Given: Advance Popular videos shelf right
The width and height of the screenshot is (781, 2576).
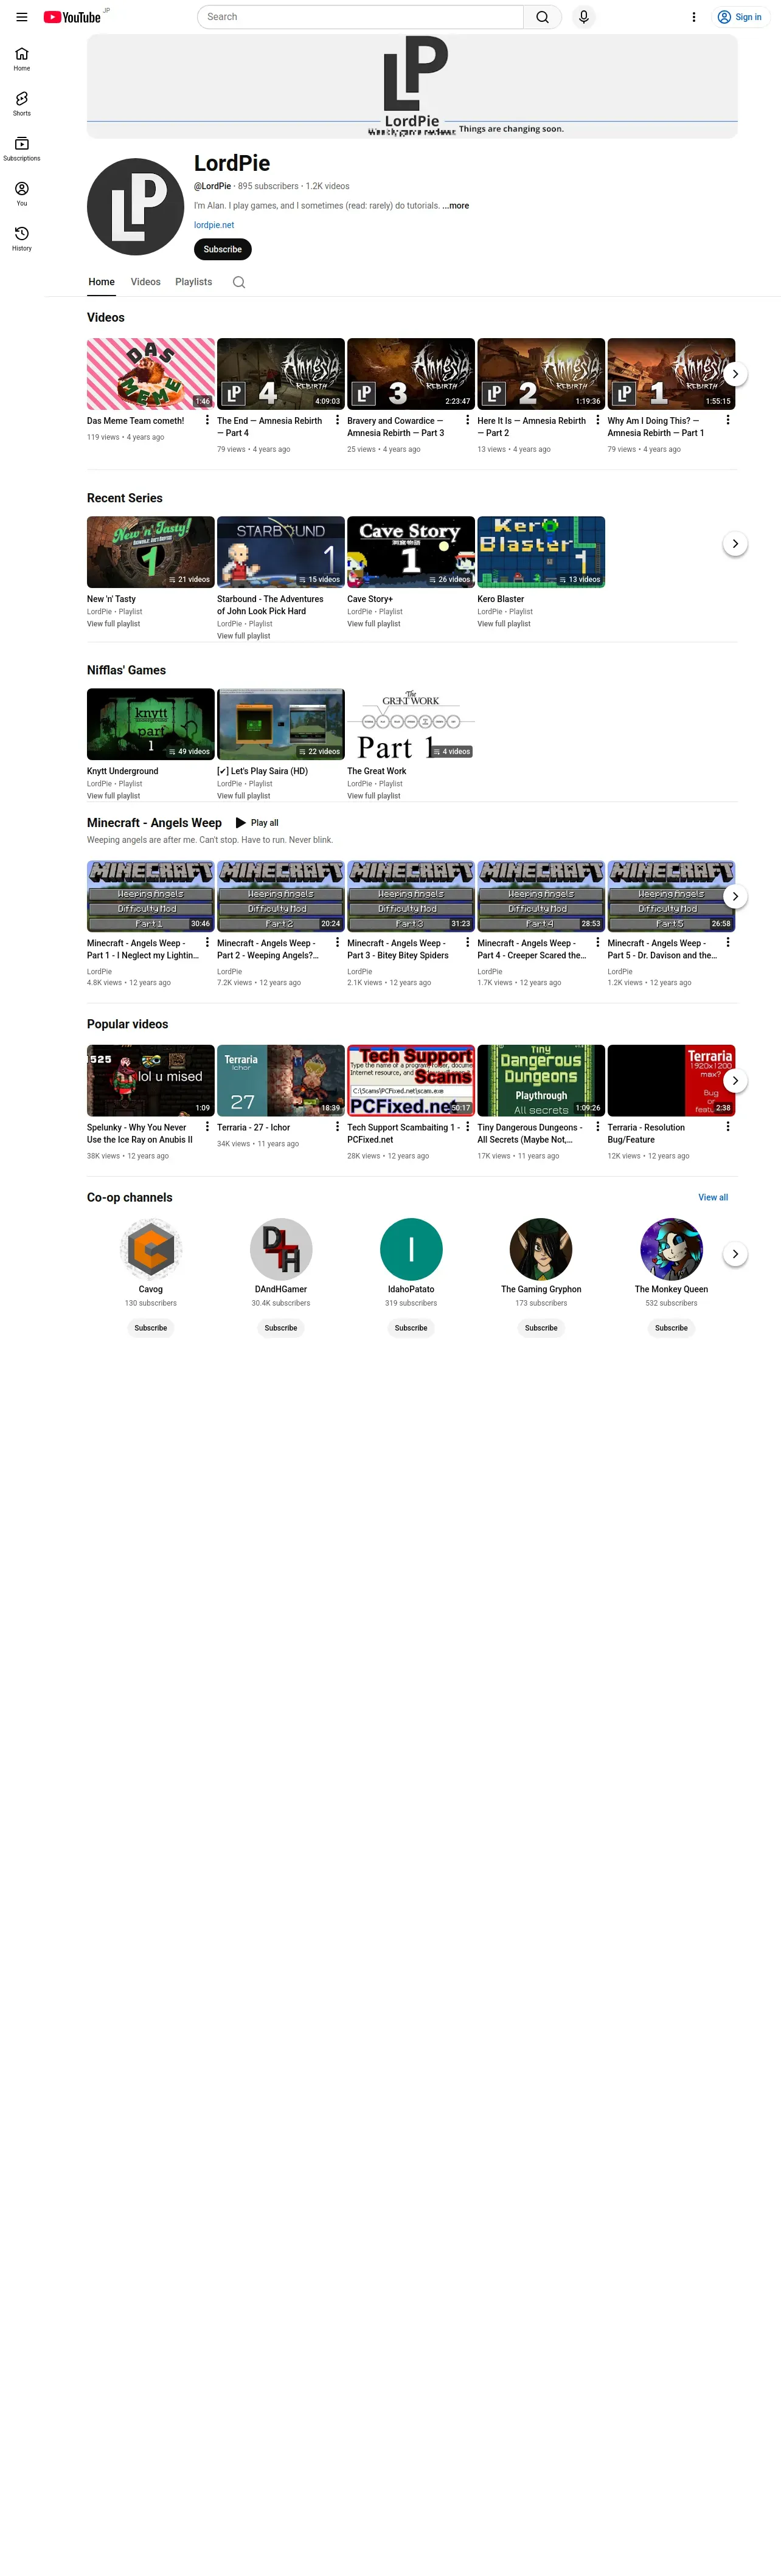Looking at the screenshot, I should pos(735,1080).
